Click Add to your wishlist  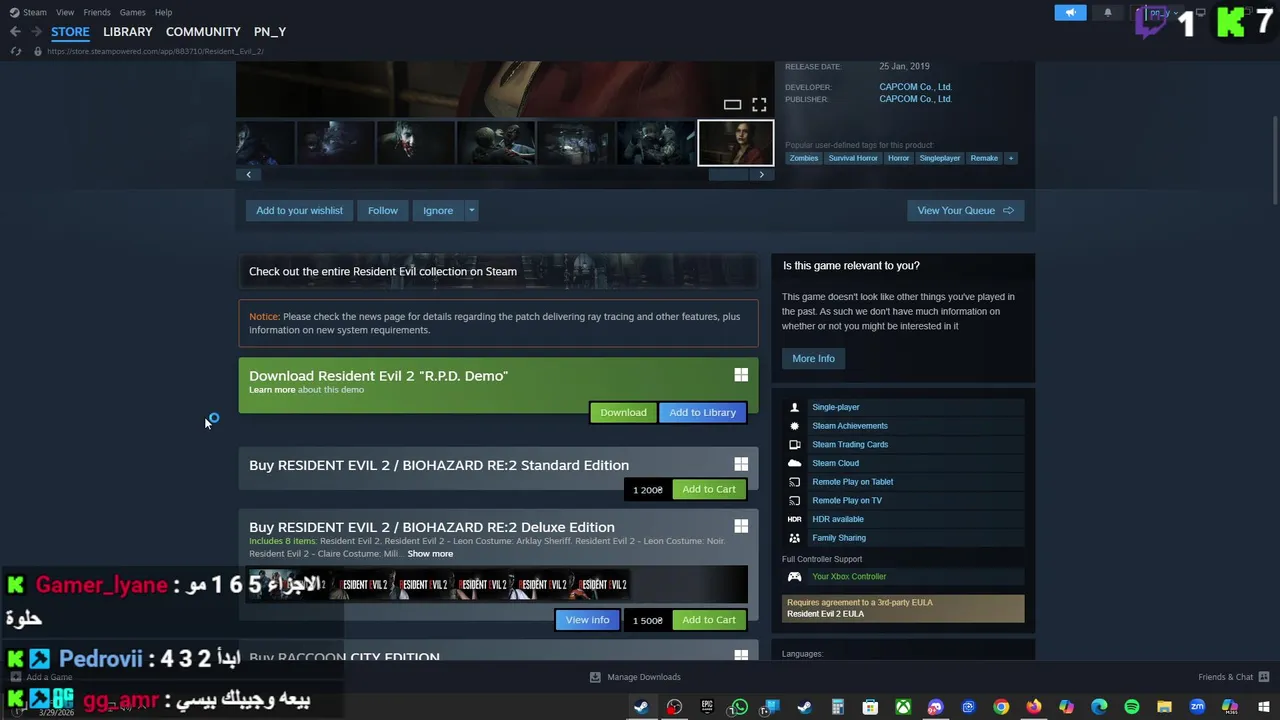(x=299, y=210)
